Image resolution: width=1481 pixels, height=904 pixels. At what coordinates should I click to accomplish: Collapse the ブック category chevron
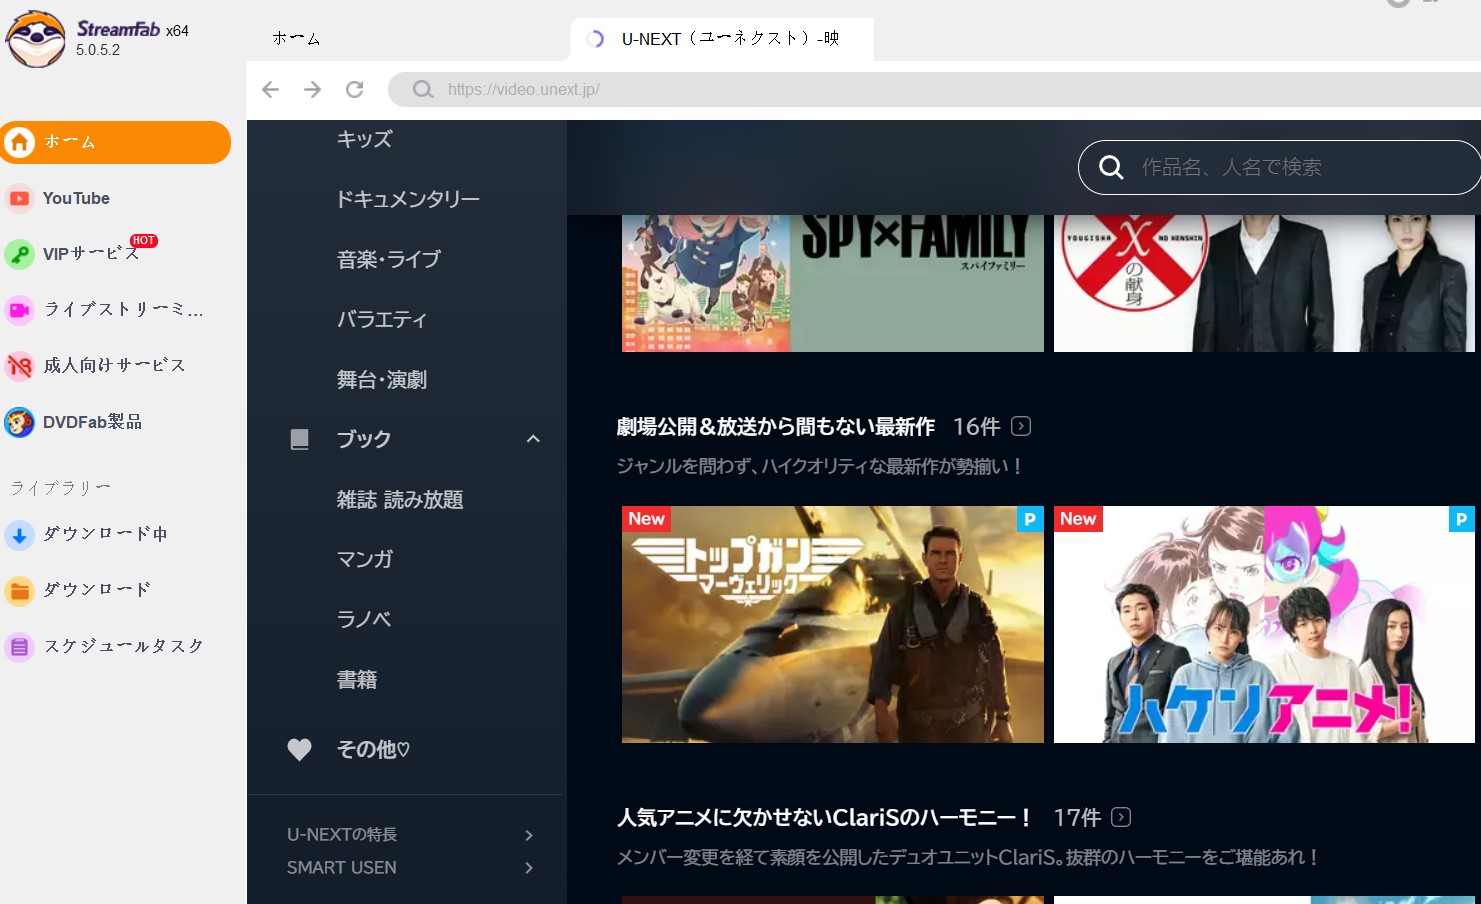click(x=533, y=439)
